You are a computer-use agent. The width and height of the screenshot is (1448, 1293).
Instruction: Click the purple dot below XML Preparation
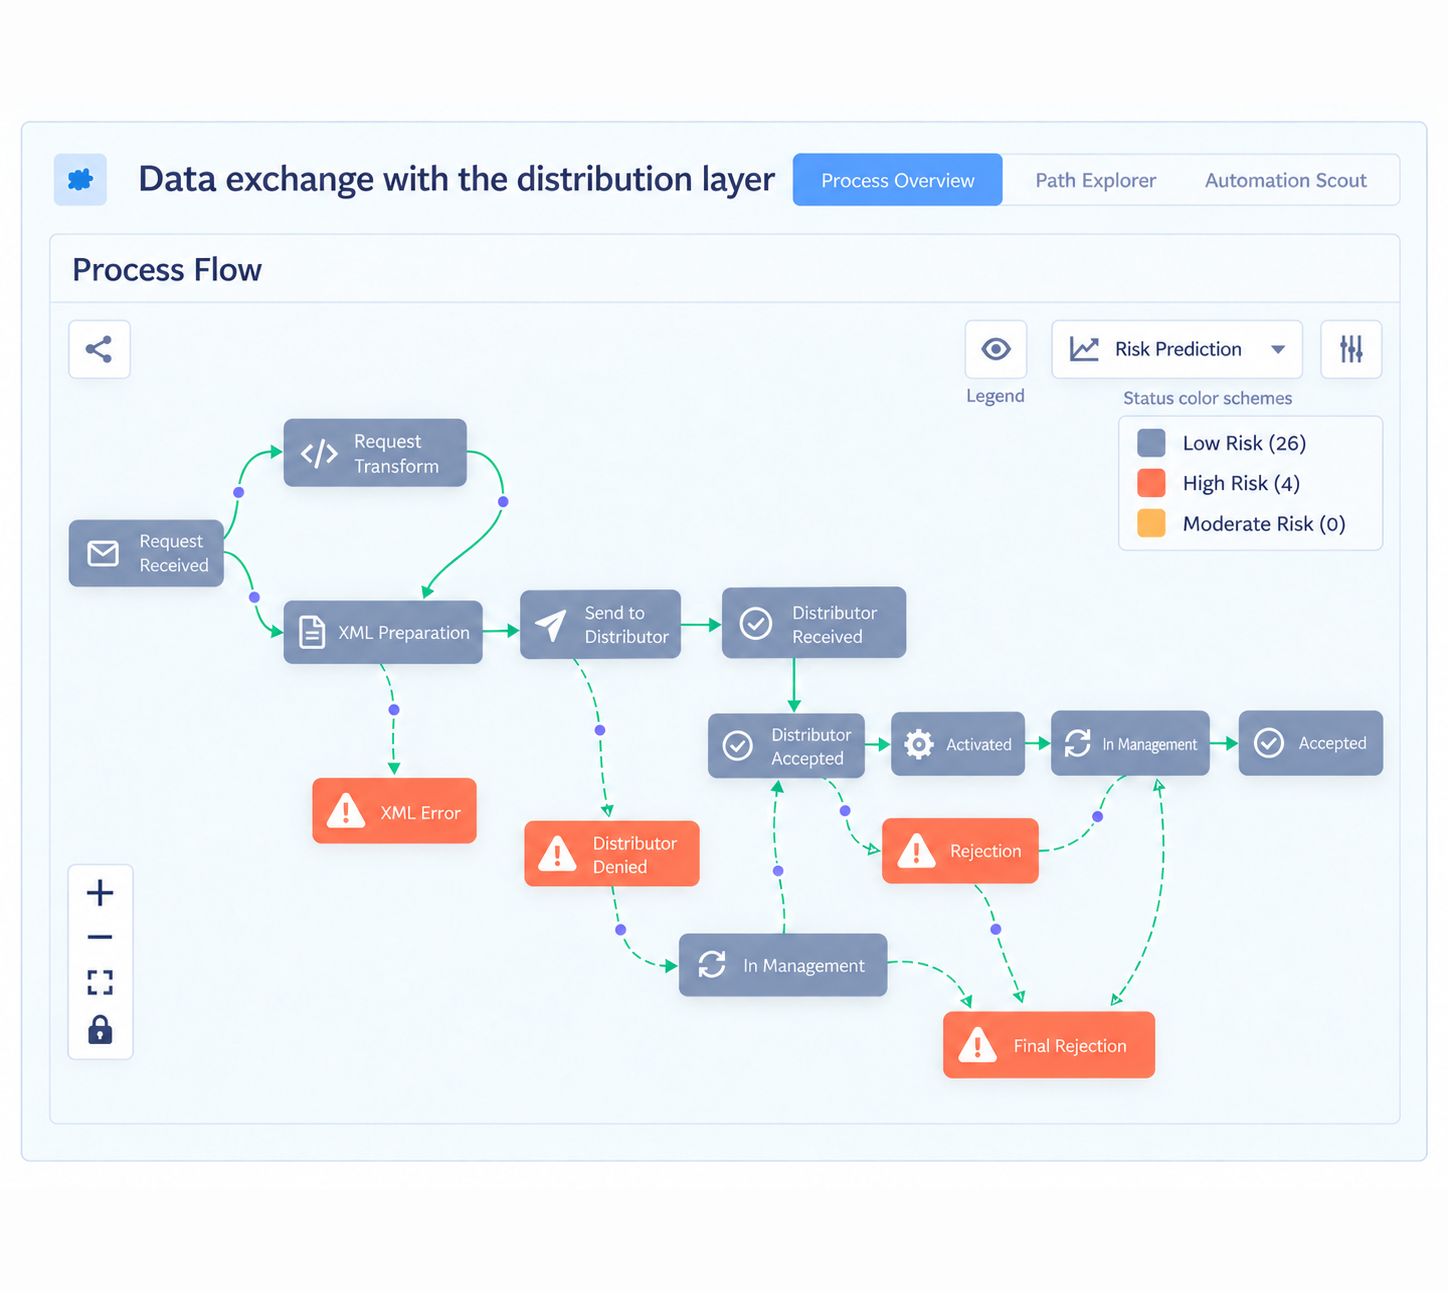pyautogui.click(x=394, y=710)
